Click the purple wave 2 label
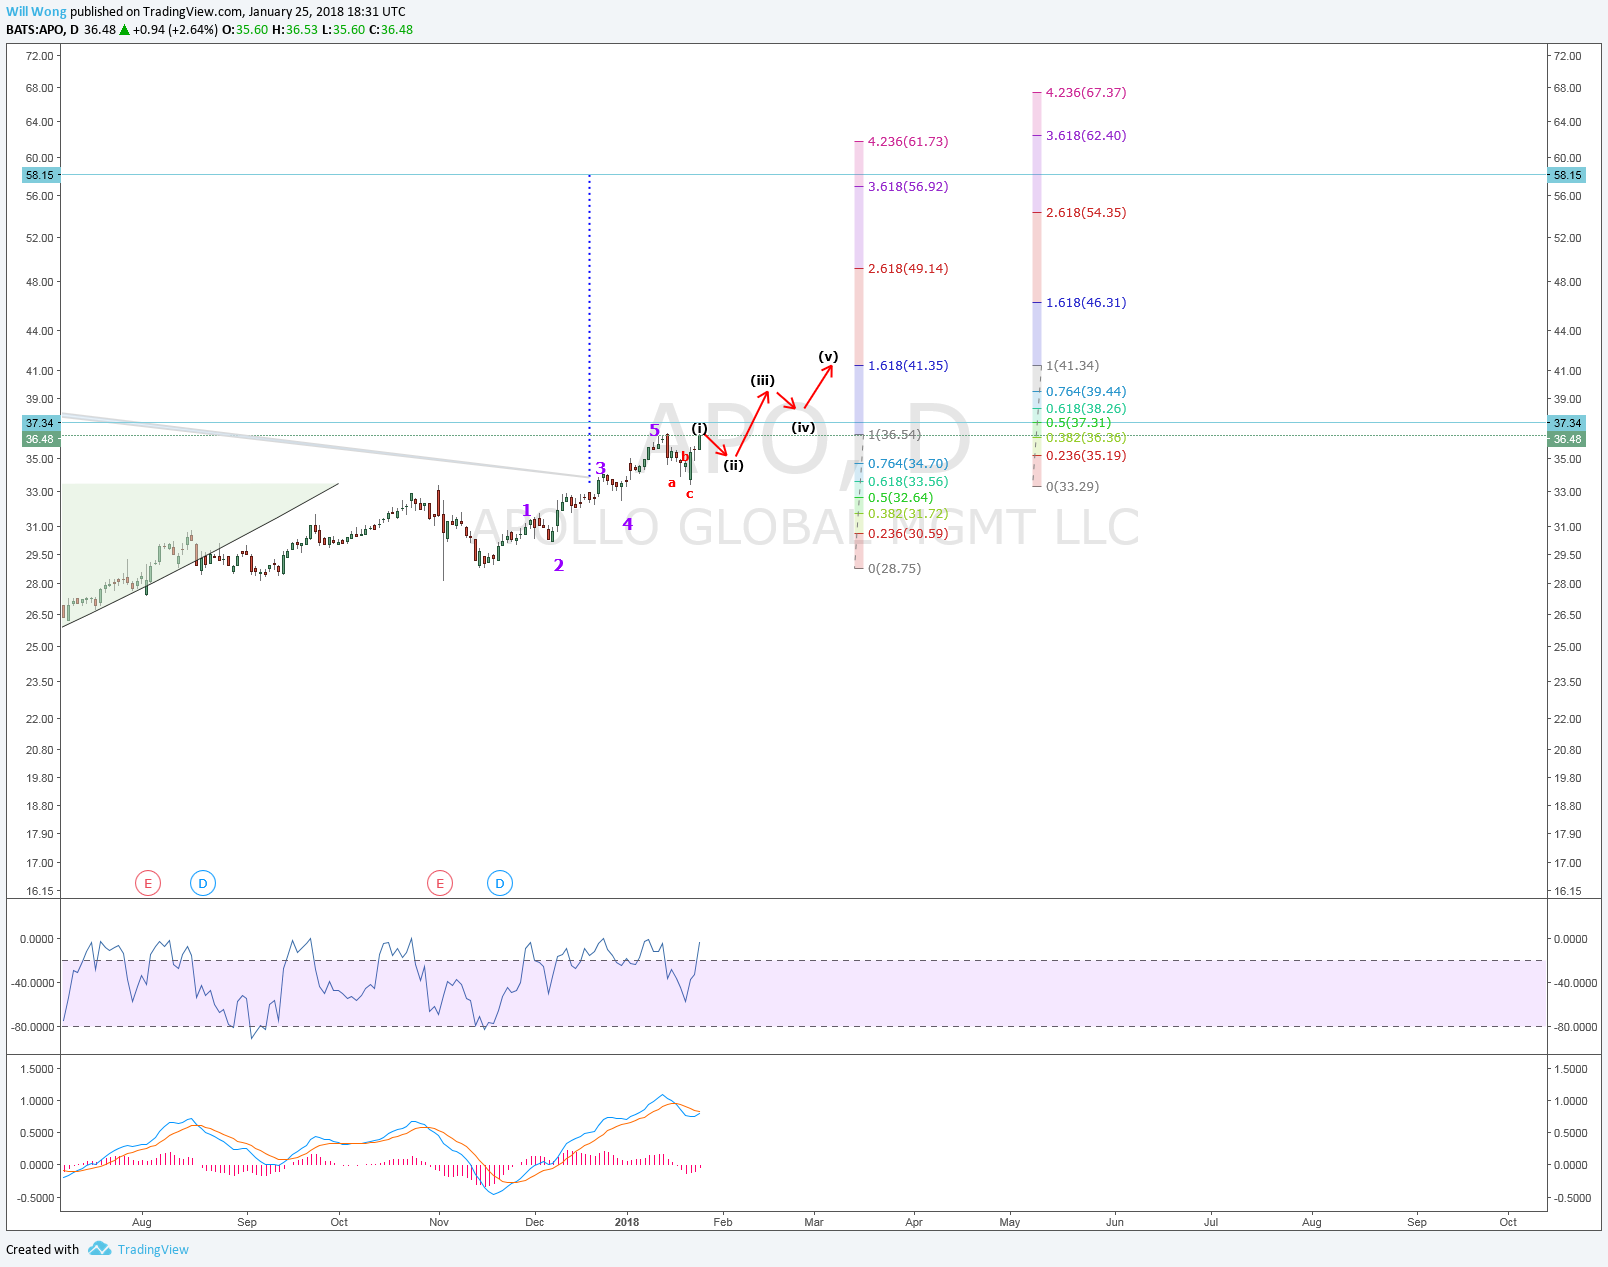 click(x=559, y=565)
